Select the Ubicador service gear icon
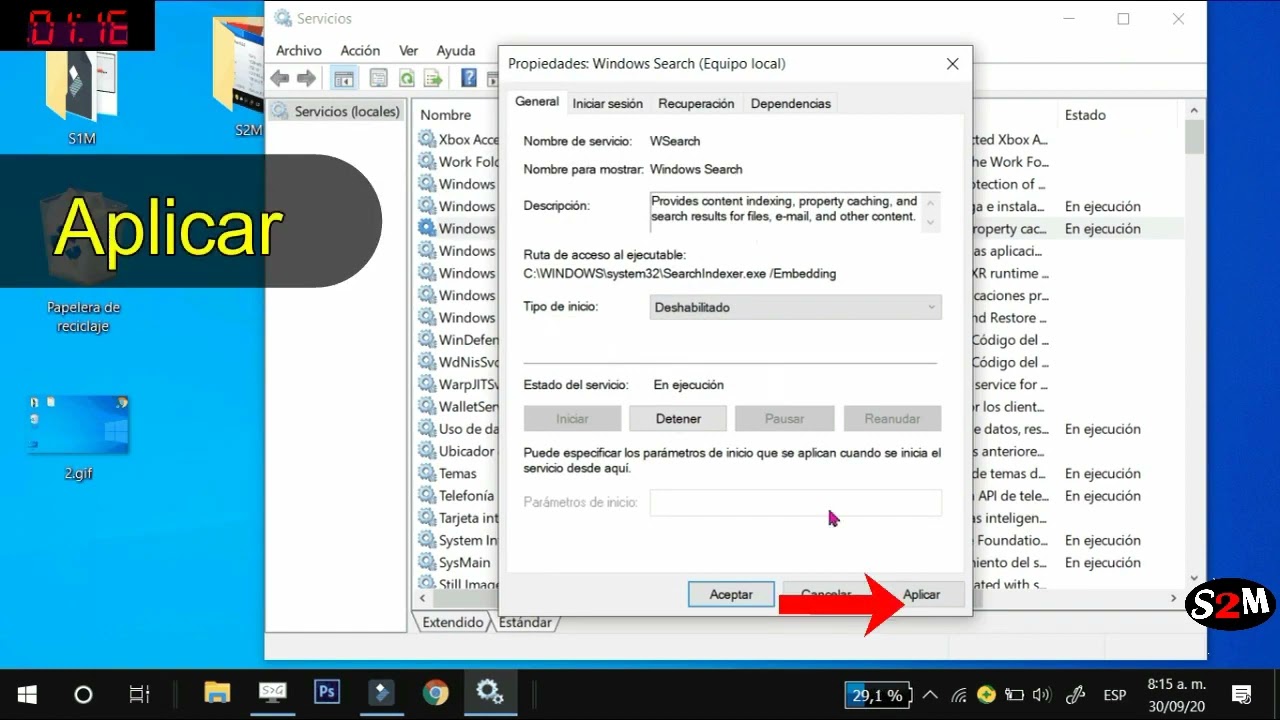Screen dimensions: 1280x720 [427, 451]
